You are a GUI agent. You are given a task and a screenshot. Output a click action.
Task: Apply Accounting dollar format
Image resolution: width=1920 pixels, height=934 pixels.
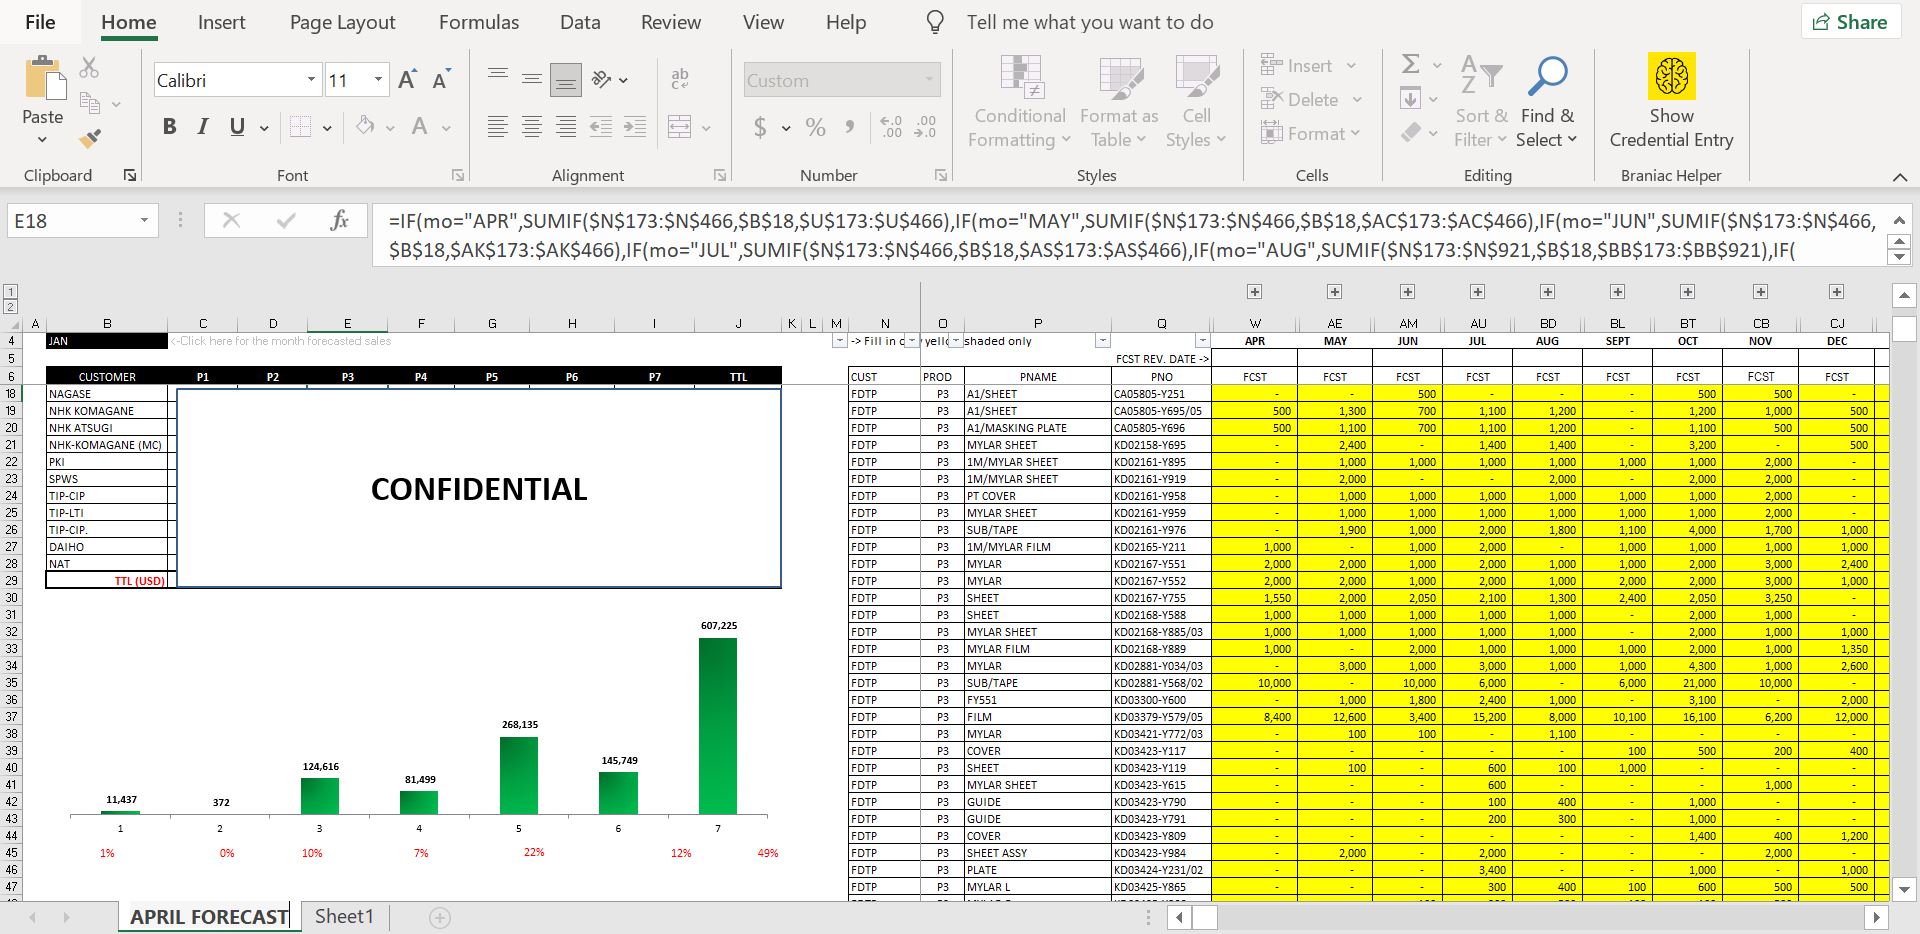click(761, 127)
